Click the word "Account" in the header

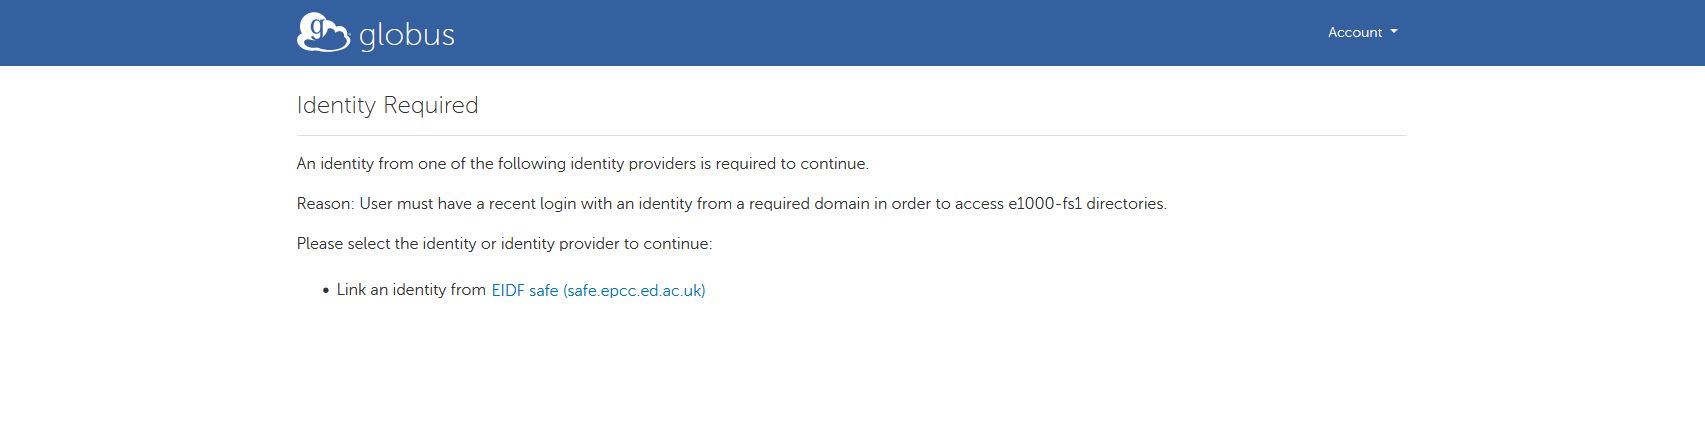tap(1354, 32)
